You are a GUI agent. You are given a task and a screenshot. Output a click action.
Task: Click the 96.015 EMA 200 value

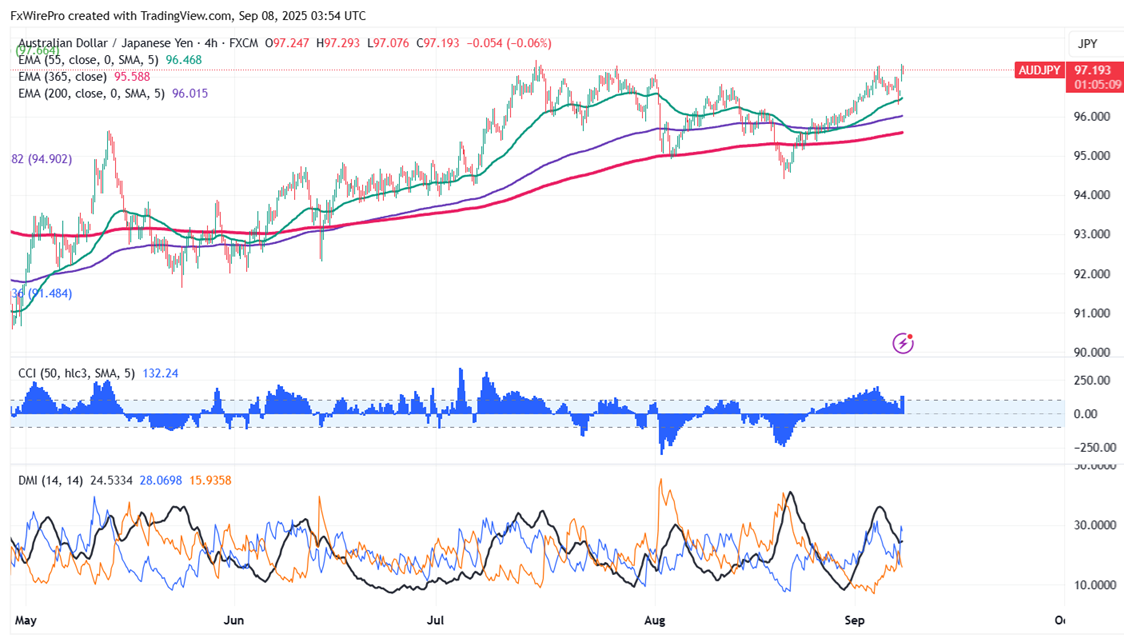[190, 93]
